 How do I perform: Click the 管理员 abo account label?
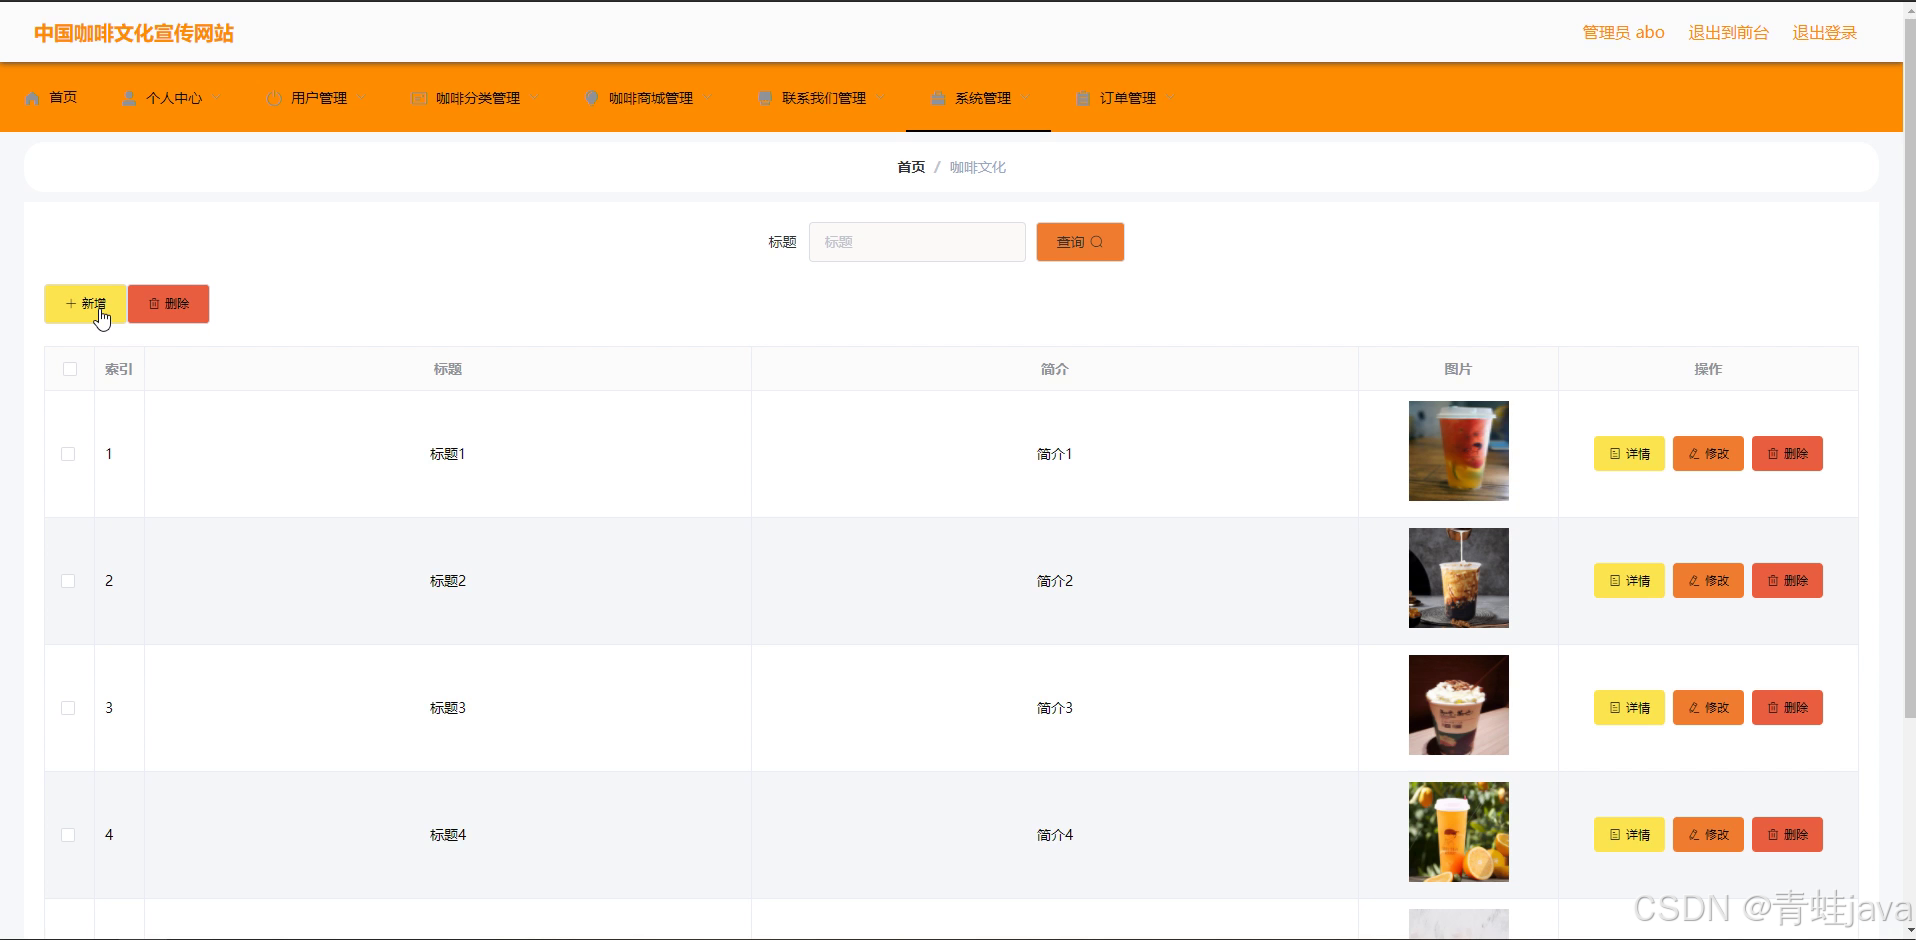pyautogui.click(x=1623, y=33)
